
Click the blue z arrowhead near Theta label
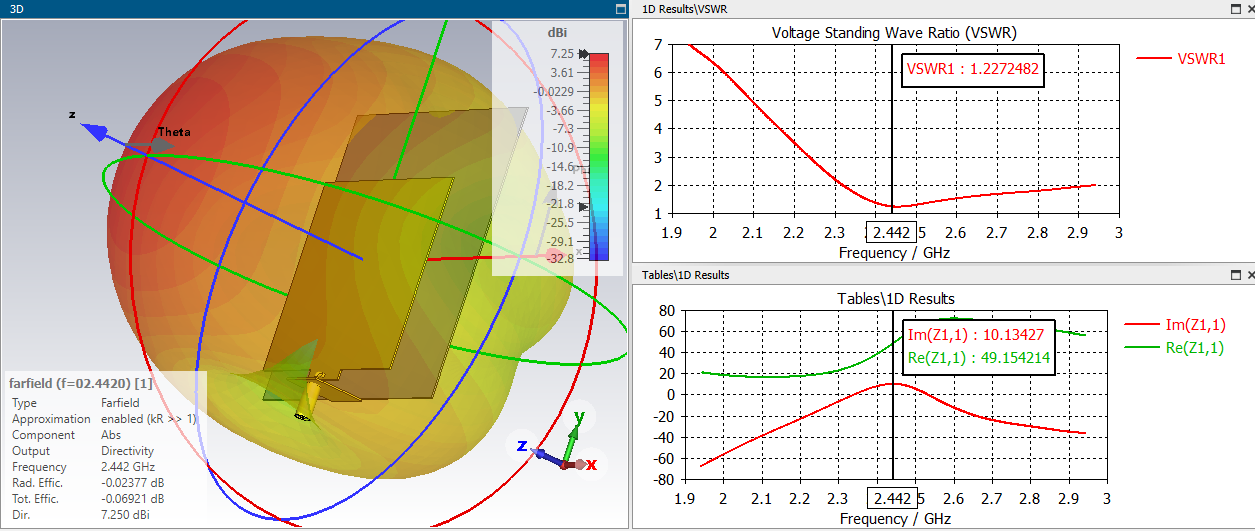pyautogui.click(x=94, y=130)
